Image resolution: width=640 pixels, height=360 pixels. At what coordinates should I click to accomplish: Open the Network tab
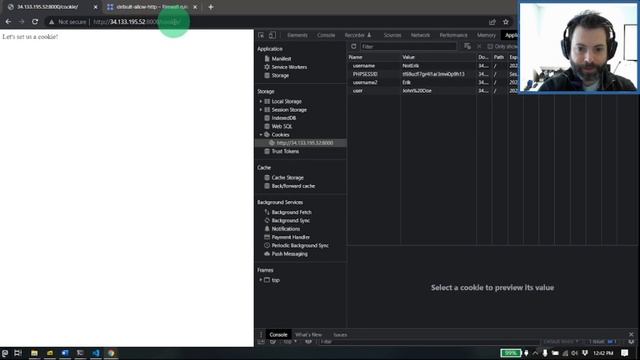[420, 35]
